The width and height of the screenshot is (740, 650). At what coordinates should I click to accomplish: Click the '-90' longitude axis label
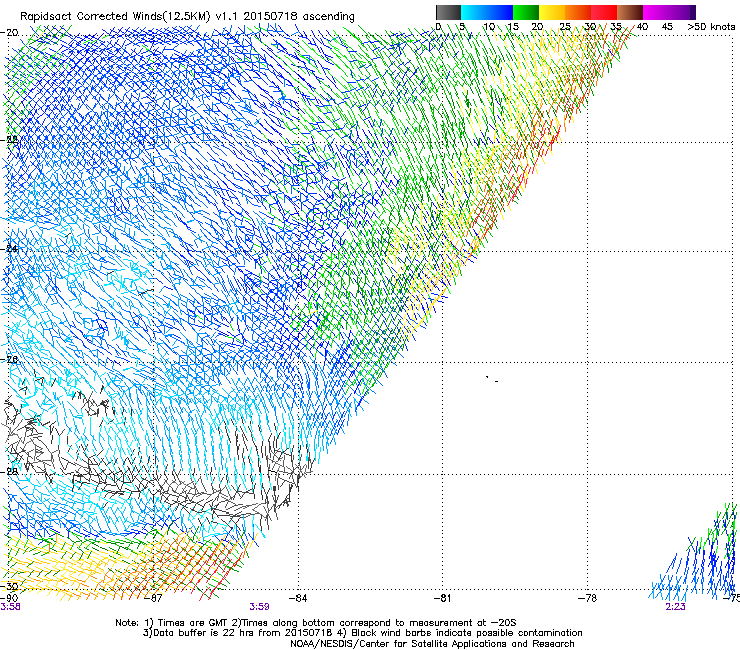[x=9, y=598]
